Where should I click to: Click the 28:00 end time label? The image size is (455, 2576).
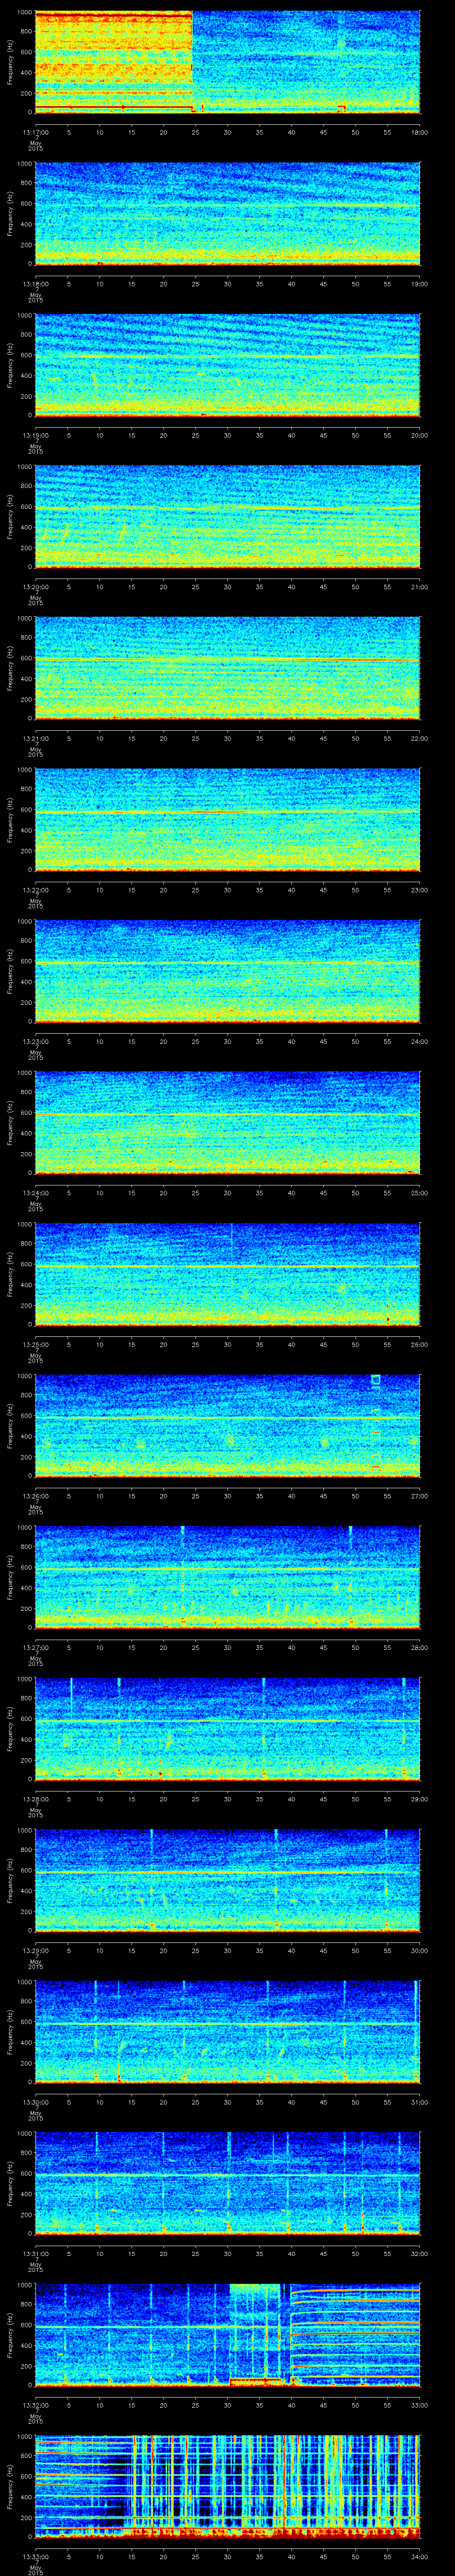click(420, 1648)
